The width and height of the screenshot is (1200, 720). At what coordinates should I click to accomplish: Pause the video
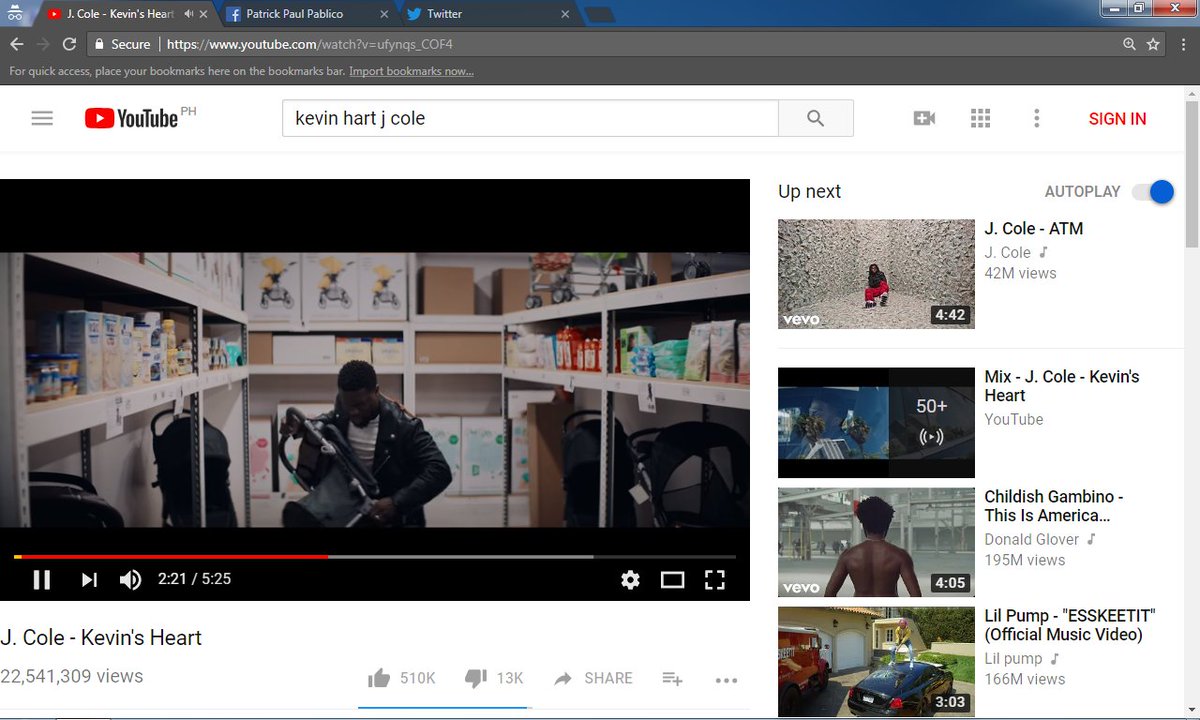coord(41,579)
